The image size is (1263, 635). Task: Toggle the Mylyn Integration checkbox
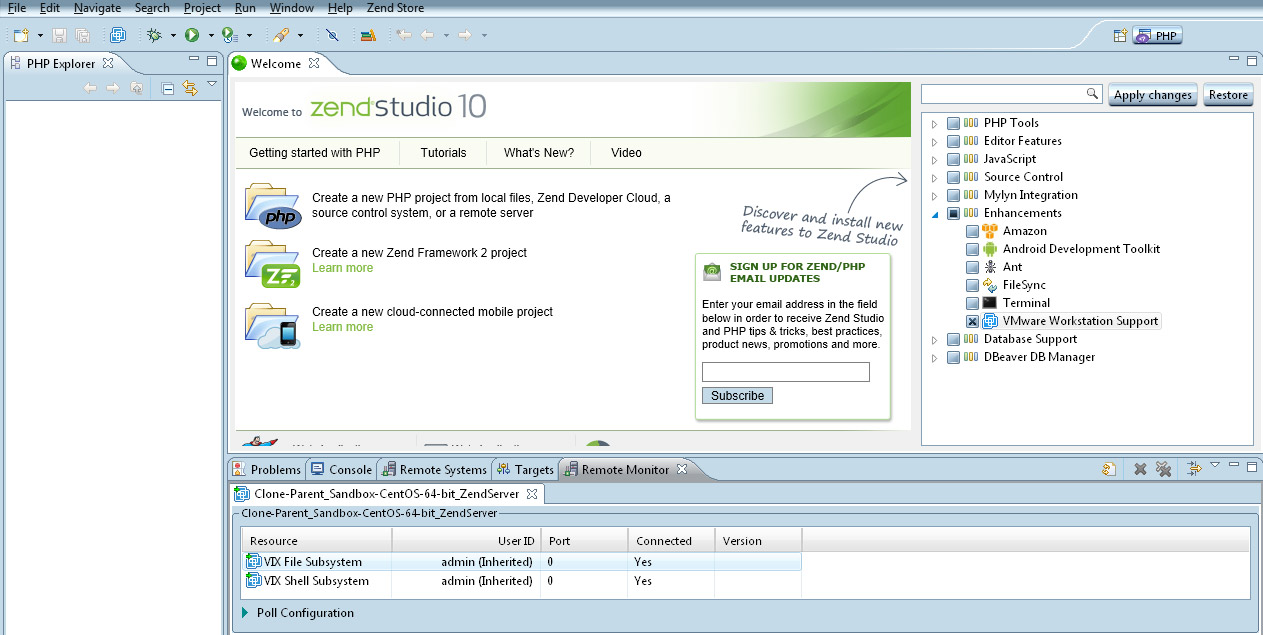coord(953,196)
